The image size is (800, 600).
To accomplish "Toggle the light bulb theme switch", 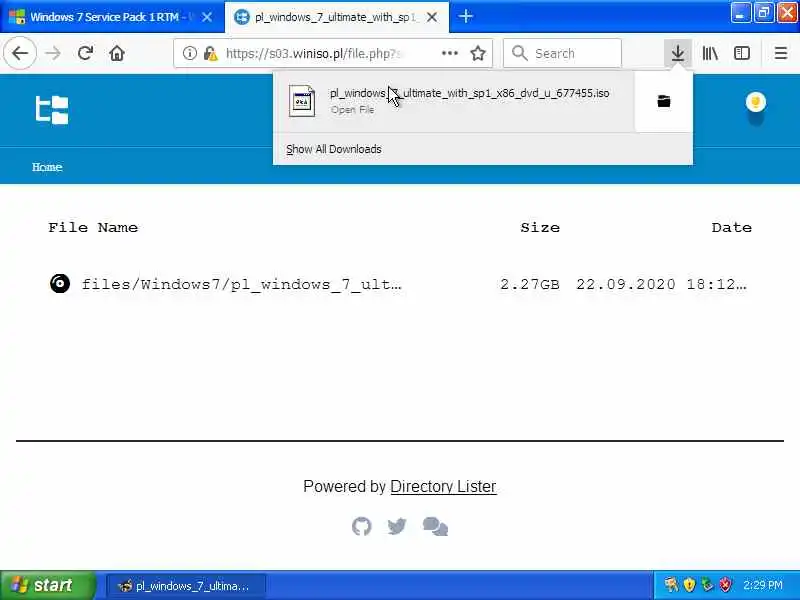I will [x=756, y=102].
